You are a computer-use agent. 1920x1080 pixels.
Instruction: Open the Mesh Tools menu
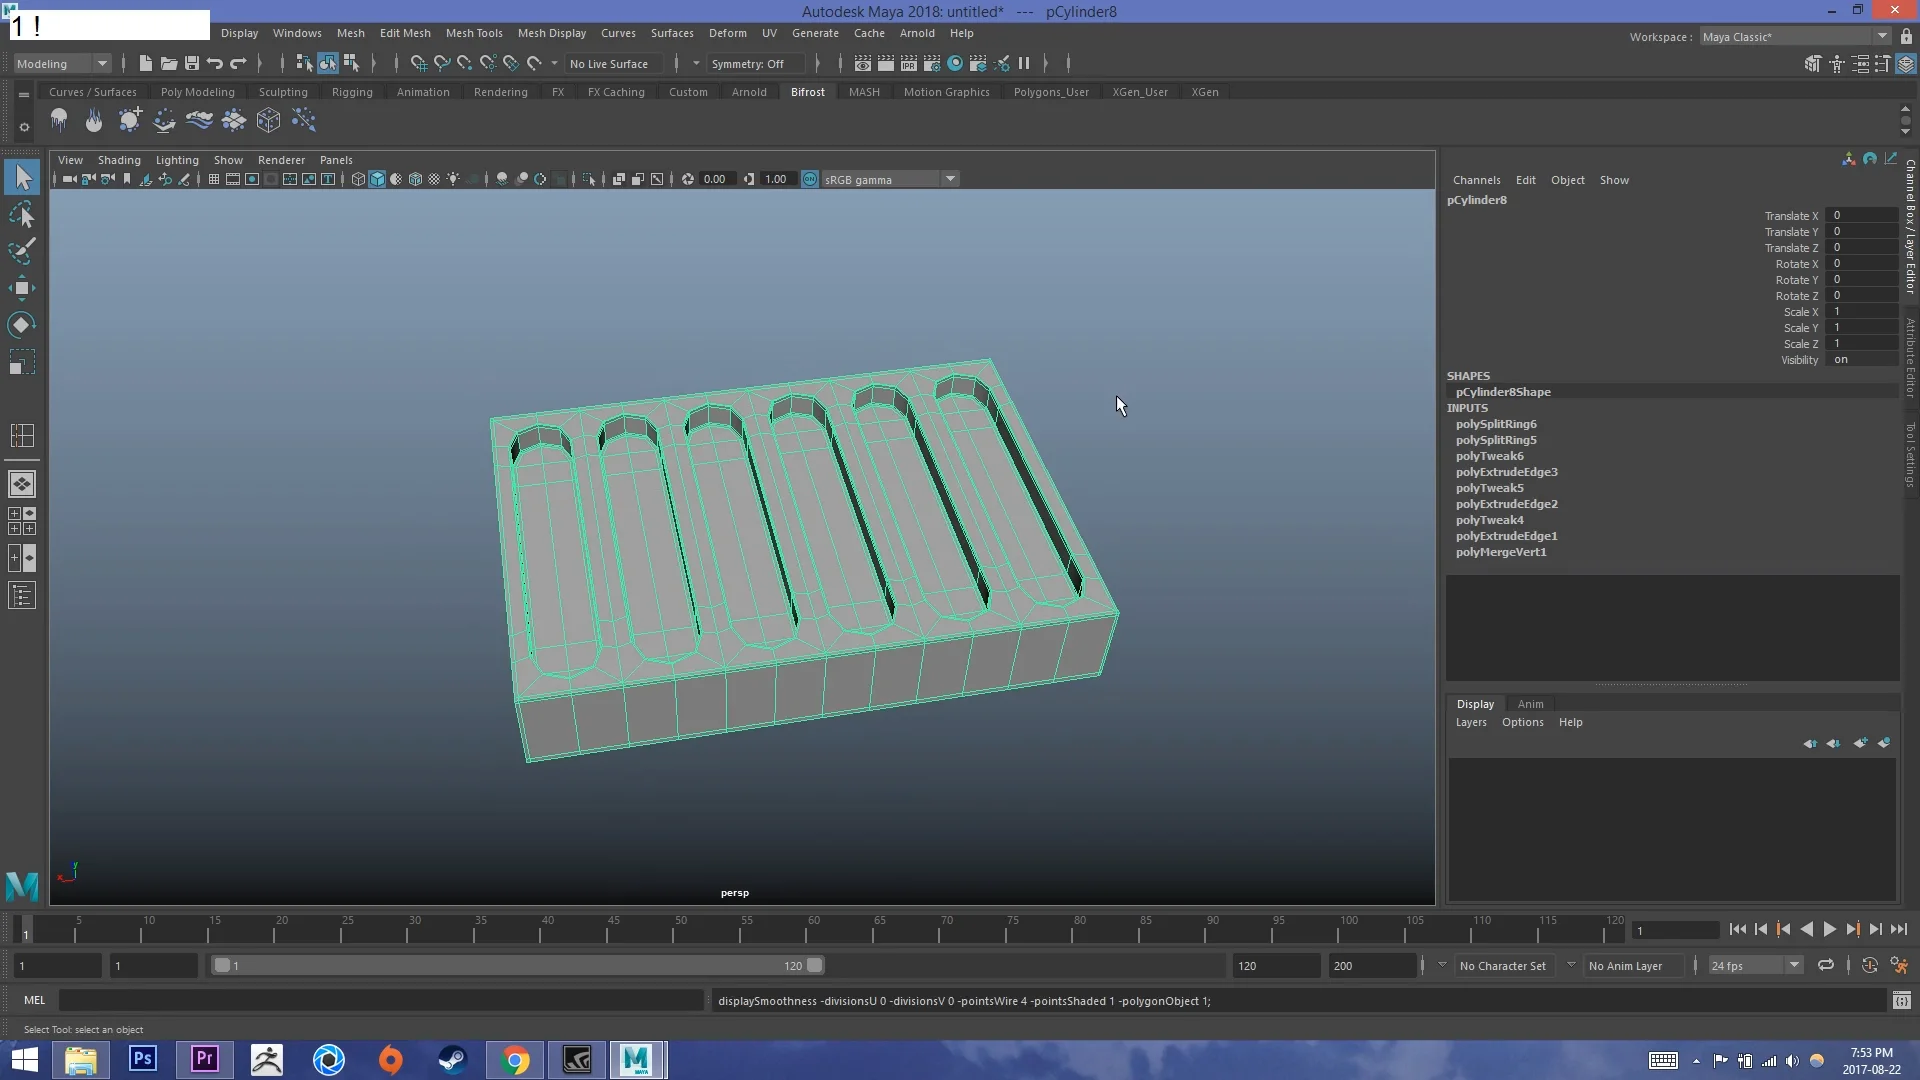(x=474, y=33)
